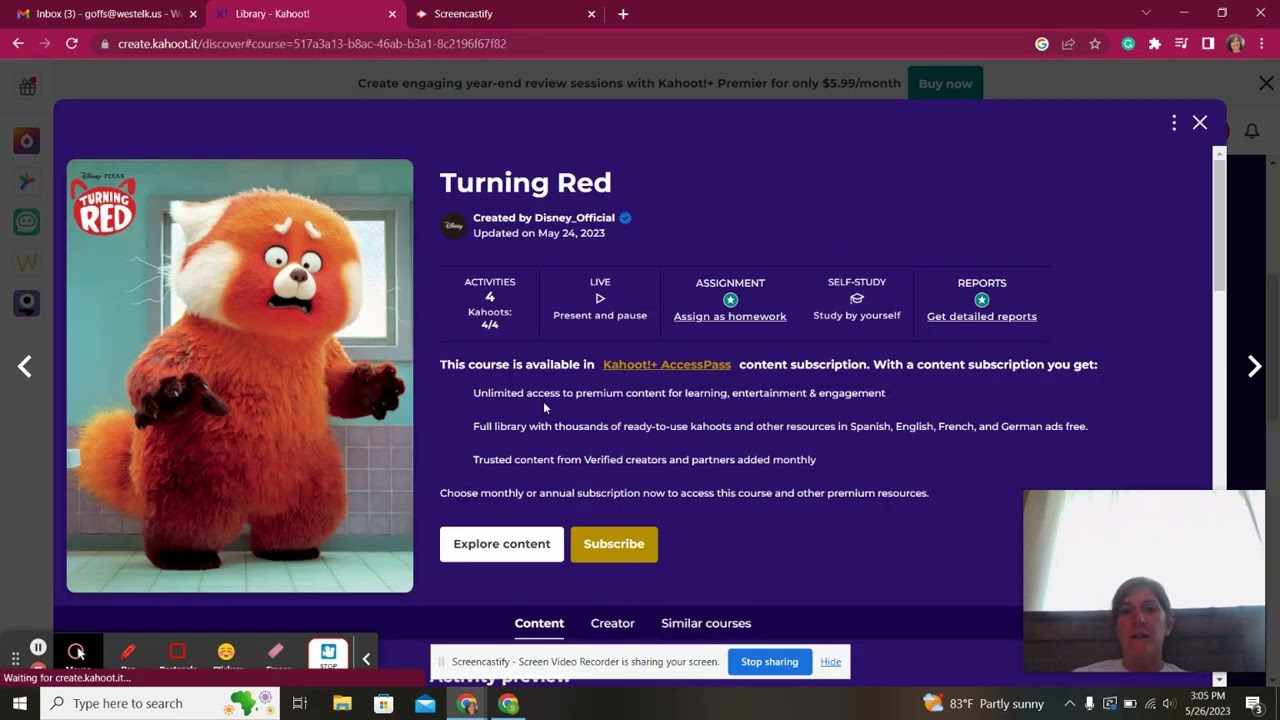Click Stop sharing in the share notification
The height and width of the screenshot is (720, 1280).
770,662
